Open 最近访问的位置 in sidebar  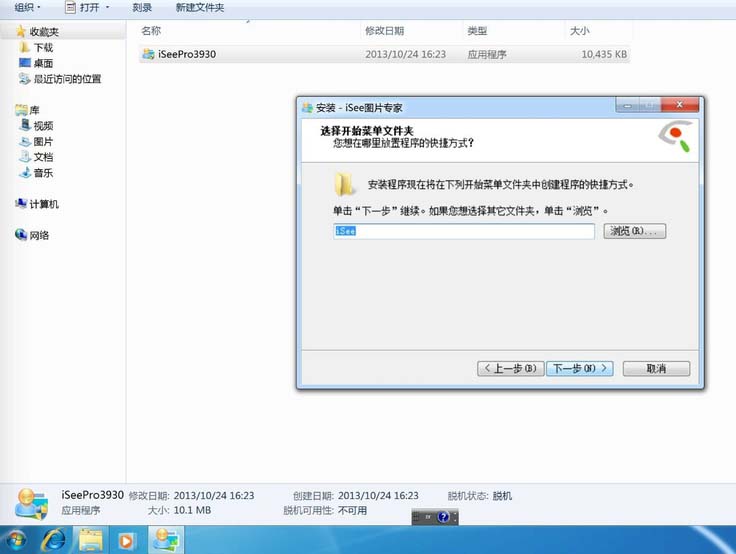[68, 79]
